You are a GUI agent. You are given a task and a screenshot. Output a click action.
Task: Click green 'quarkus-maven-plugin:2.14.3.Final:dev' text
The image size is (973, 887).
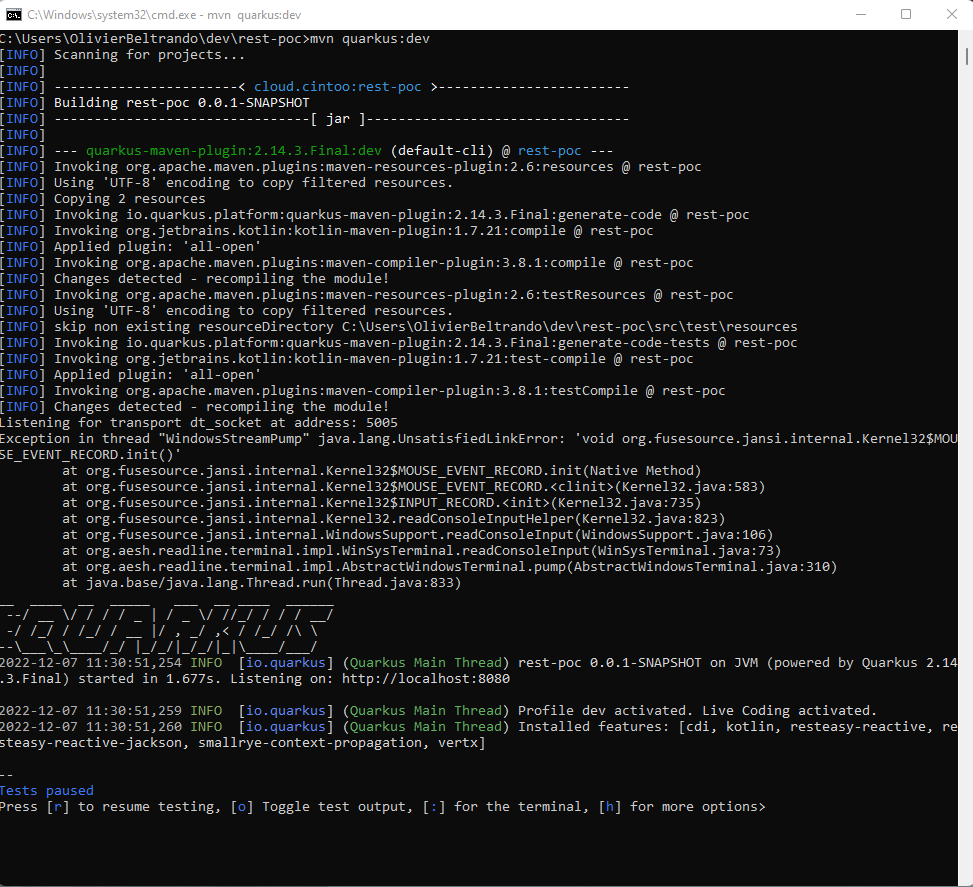tap(234, 151)
